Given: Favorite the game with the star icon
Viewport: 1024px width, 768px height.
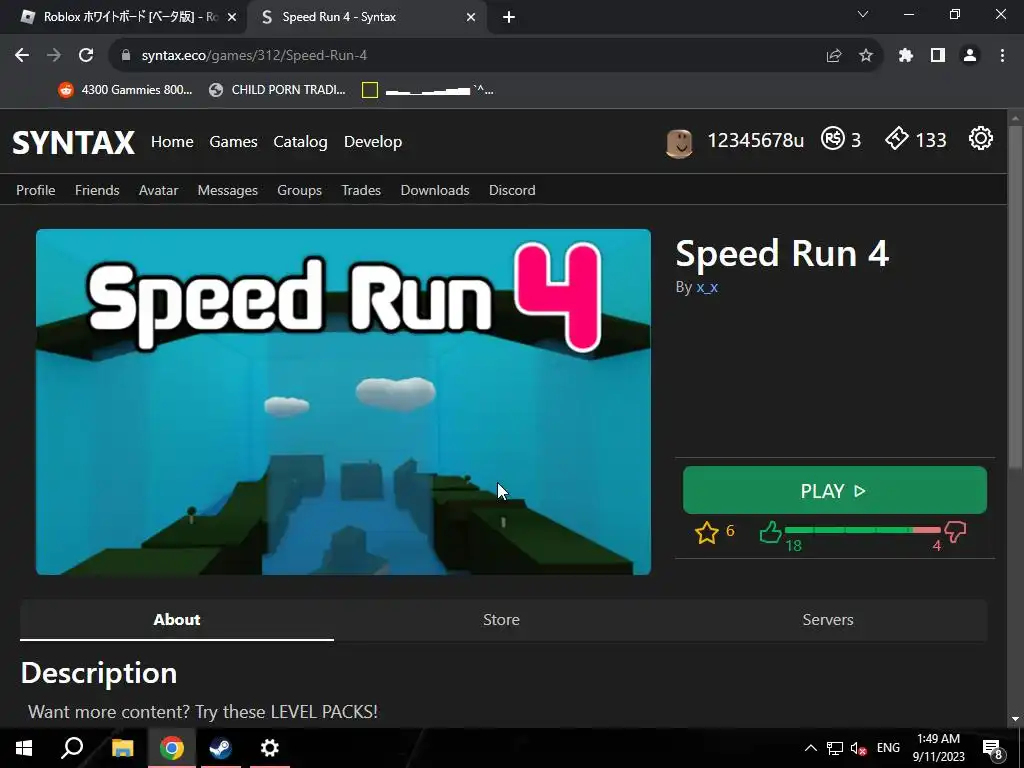Looking at the screenshot, I should 707,533.
